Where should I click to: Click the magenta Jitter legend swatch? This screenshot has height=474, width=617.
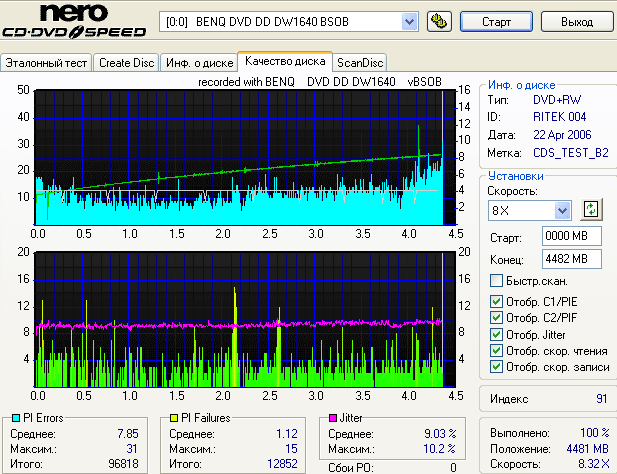click(333, 418)
